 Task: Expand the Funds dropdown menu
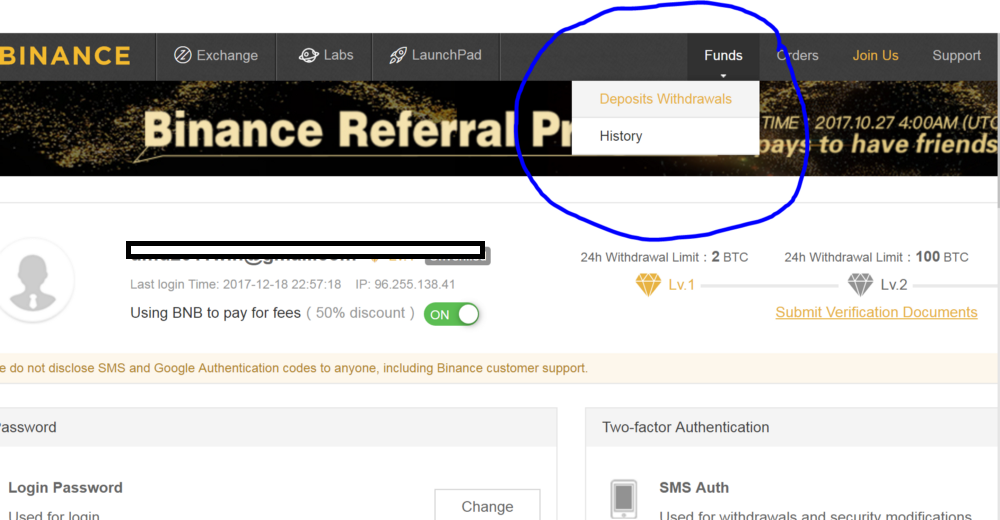tap(723, 56)
